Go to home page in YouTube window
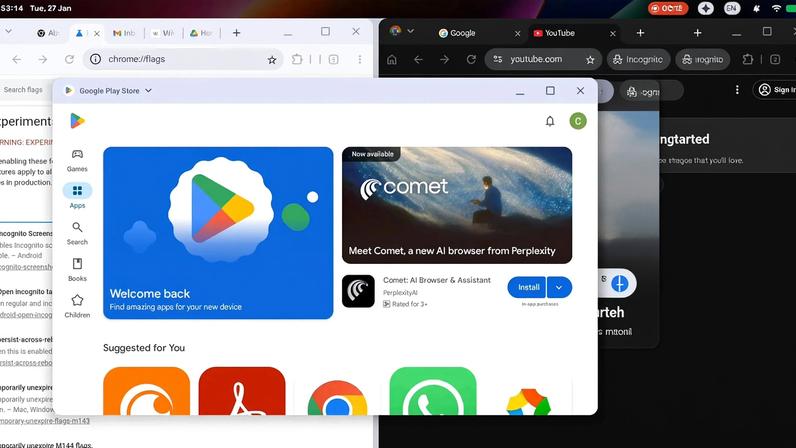Image resolution: width=796 pixels, height=448 pixels. (x=392, y=60)
